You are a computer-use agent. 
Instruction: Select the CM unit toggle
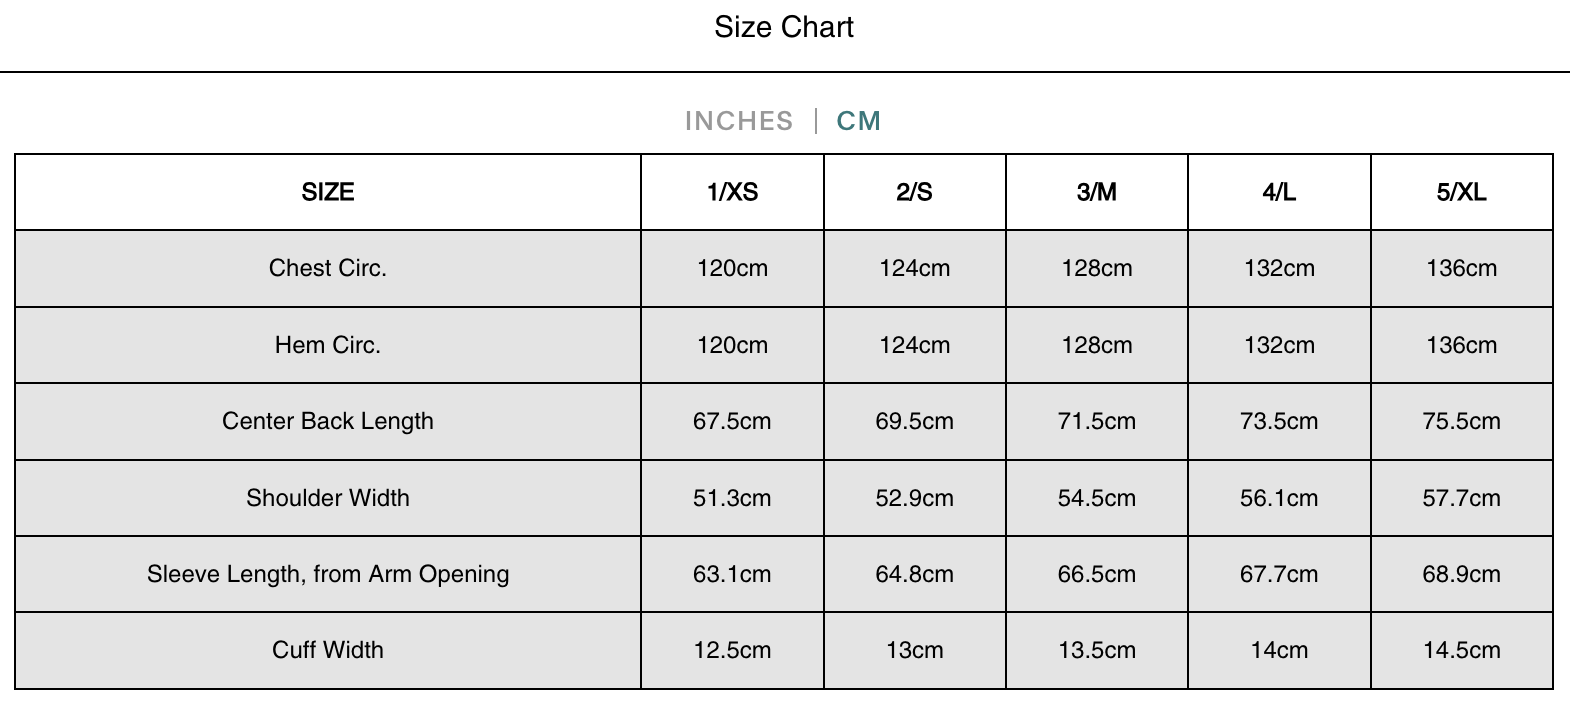[x=858, y=121]
